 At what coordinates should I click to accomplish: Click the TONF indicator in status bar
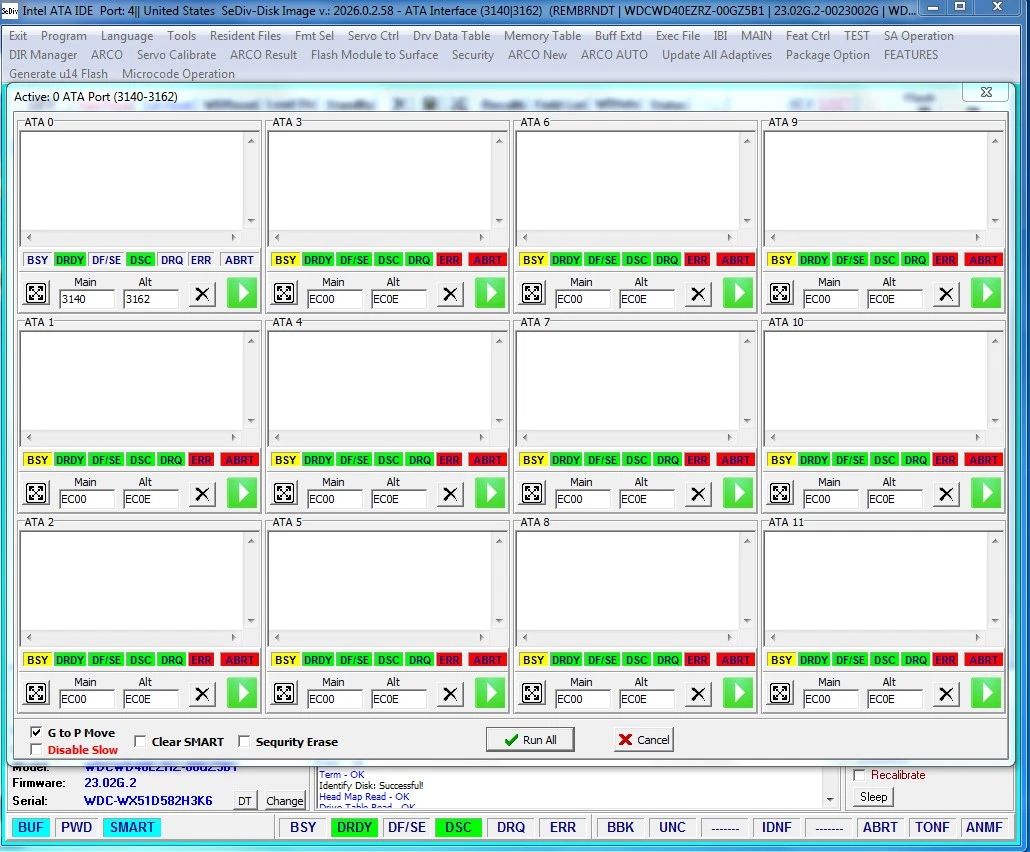click(x=932, y=828)
